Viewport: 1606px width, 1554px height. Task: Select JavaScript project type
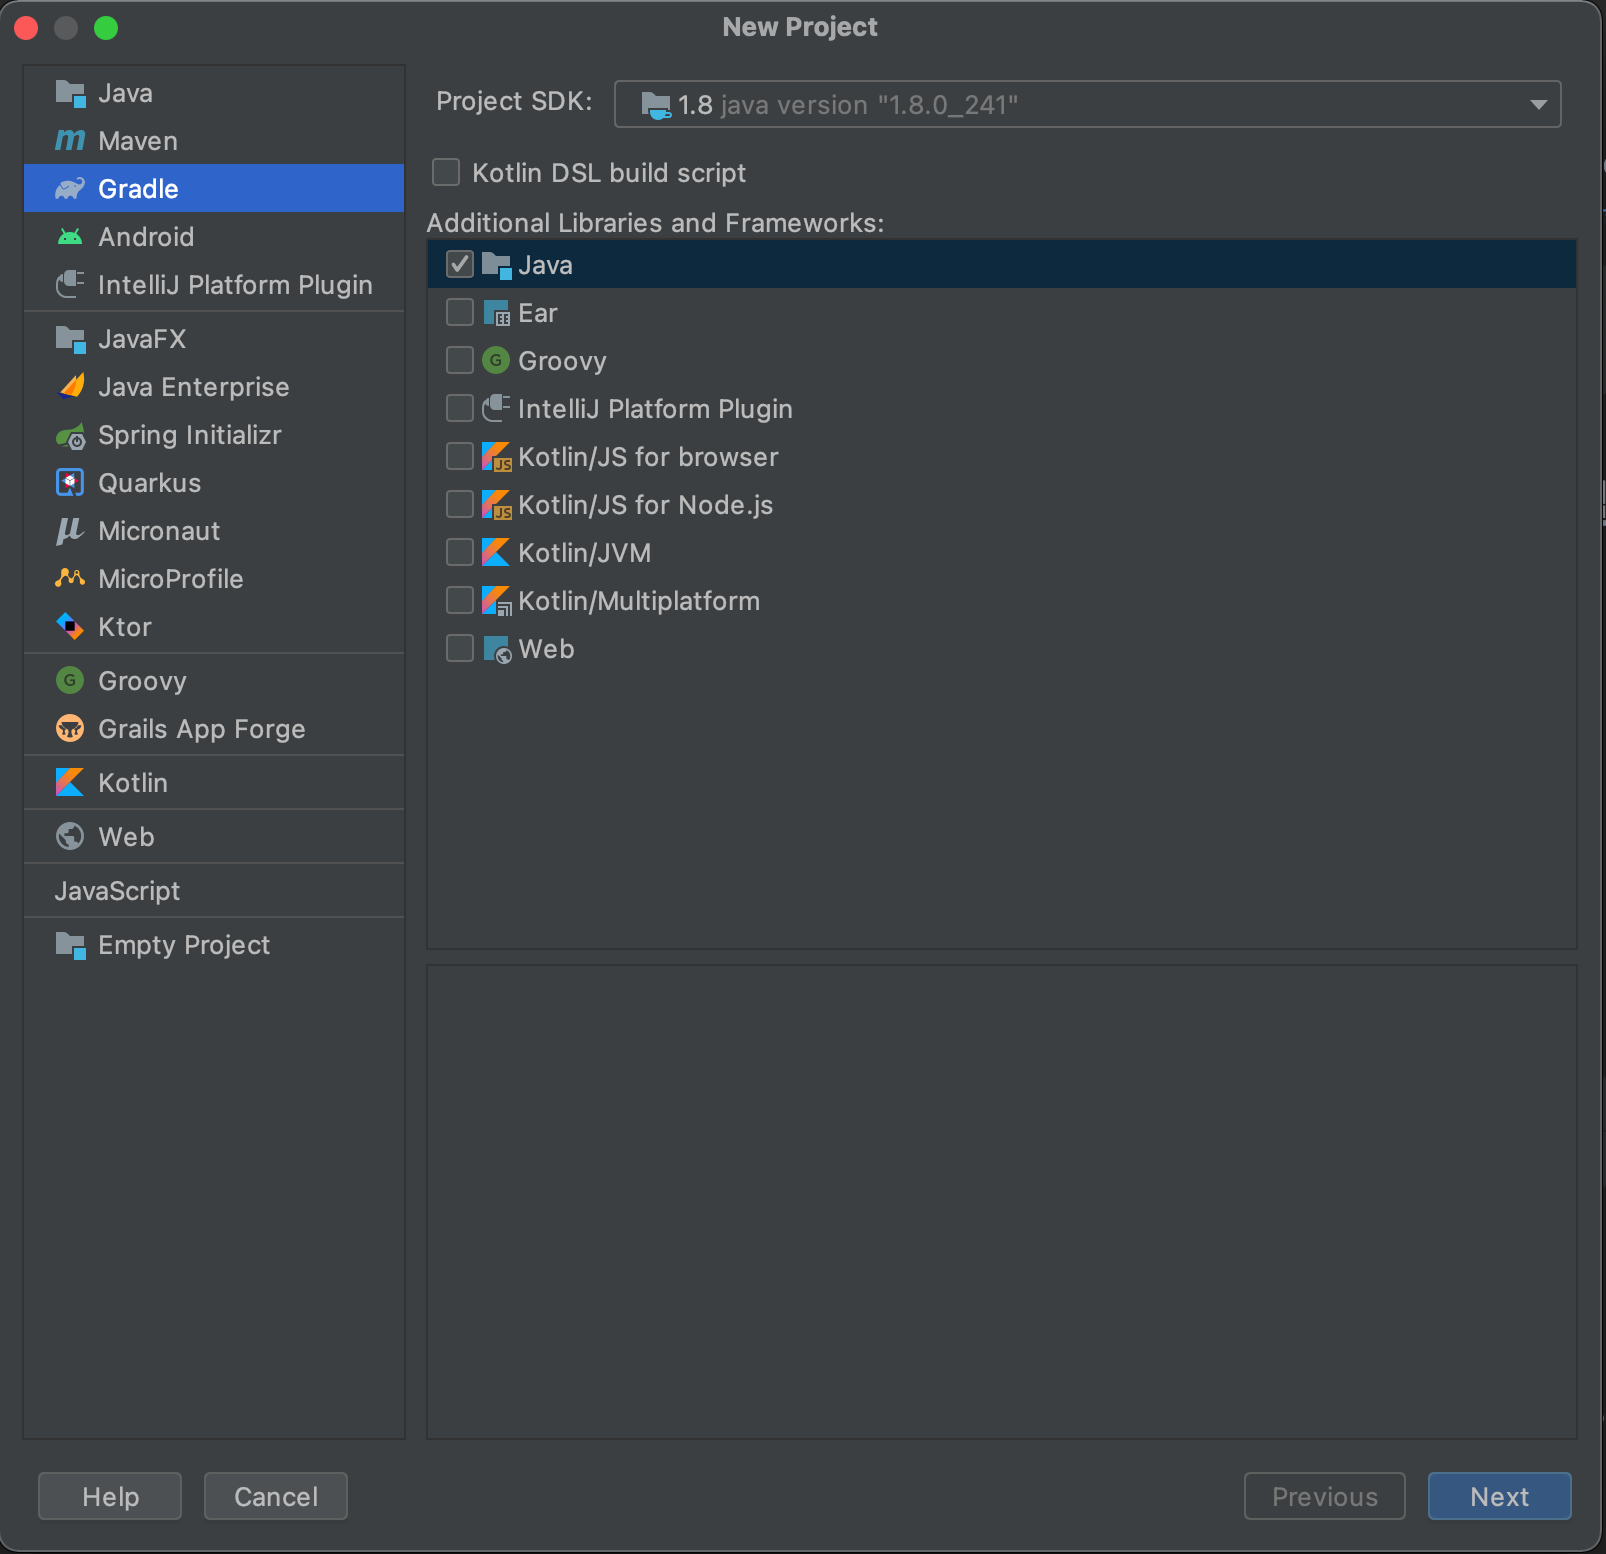[214, 891]
